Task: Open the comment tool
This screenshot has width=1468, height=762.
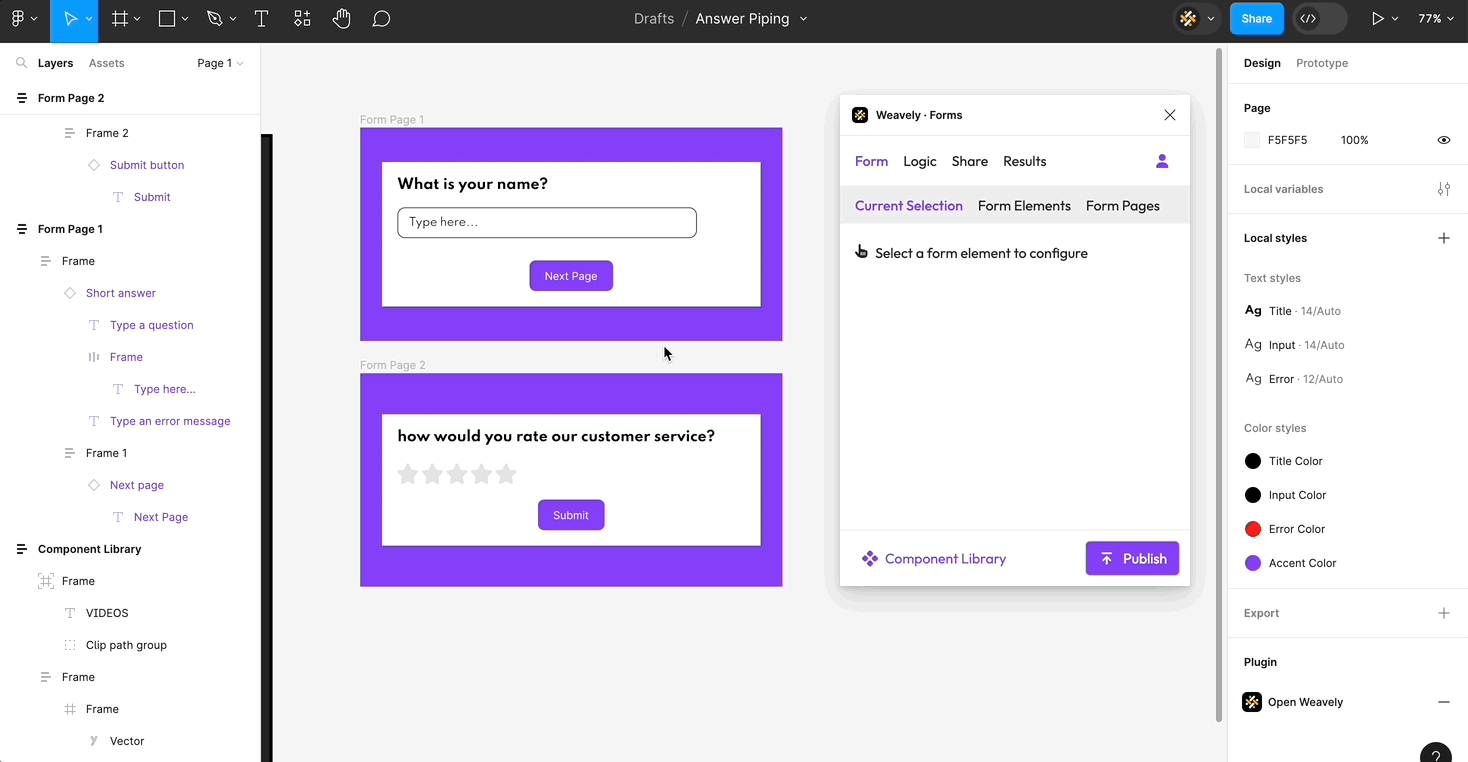Action: (x=381, y=18)
